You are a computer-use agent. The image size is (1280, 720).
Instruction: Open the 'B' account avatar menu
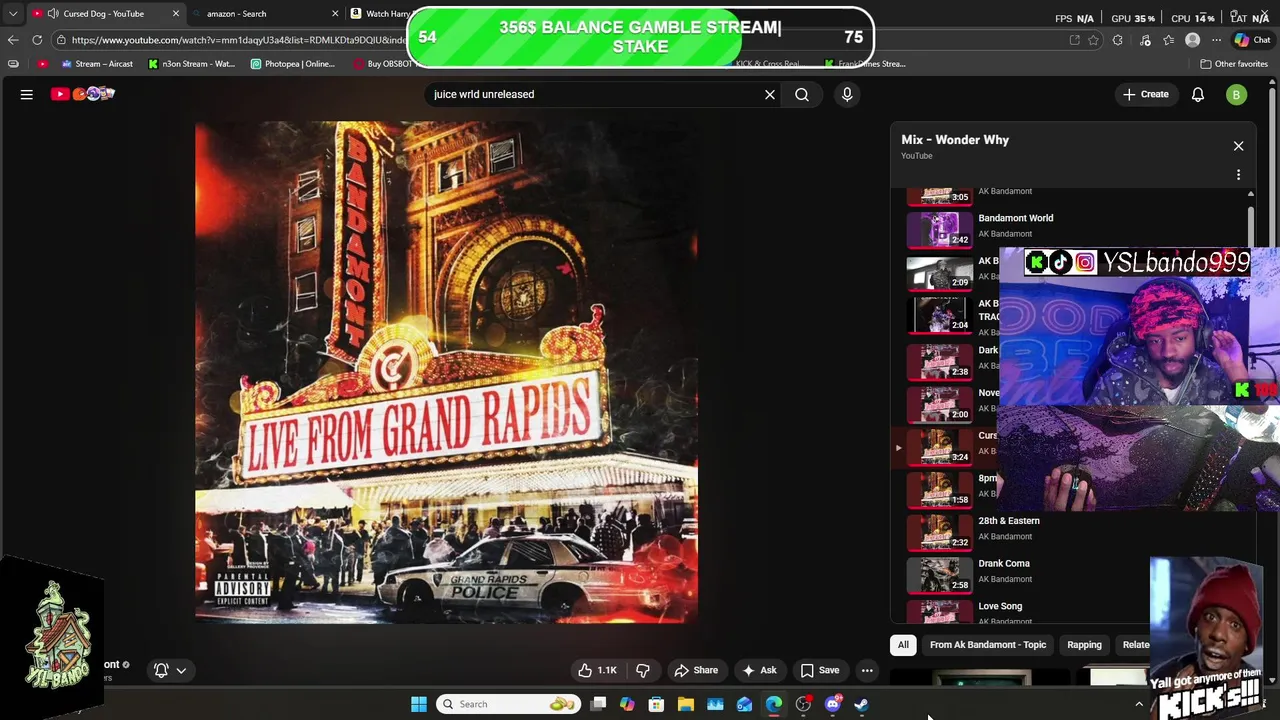1236,94
